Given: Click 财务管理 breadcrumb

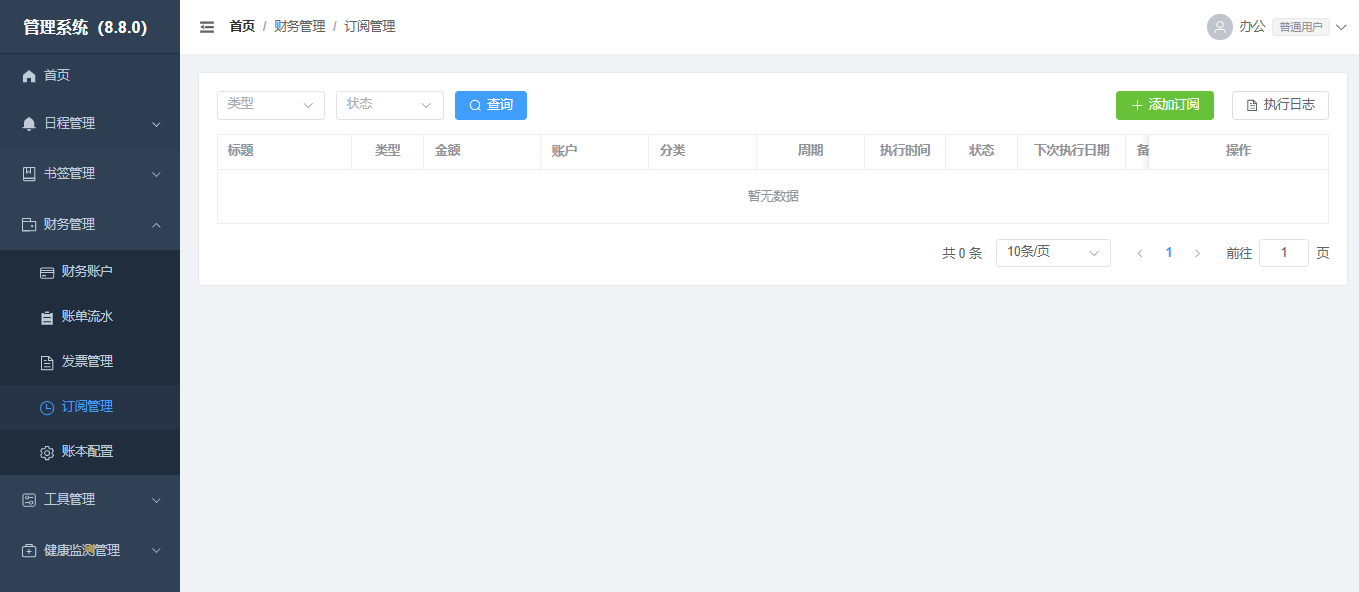Looking at the screenshot, I should pos(300,27).
